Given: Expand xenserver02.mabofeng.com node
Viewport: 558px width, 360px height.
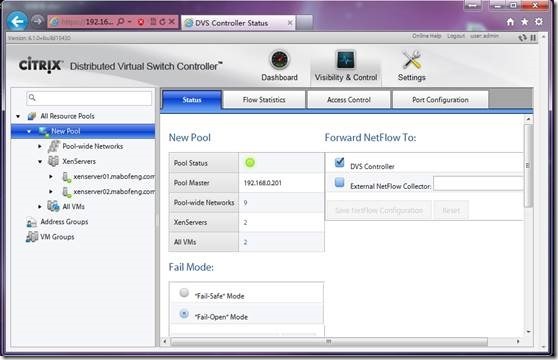Looking at the screenshot, I should pos(51,191).
